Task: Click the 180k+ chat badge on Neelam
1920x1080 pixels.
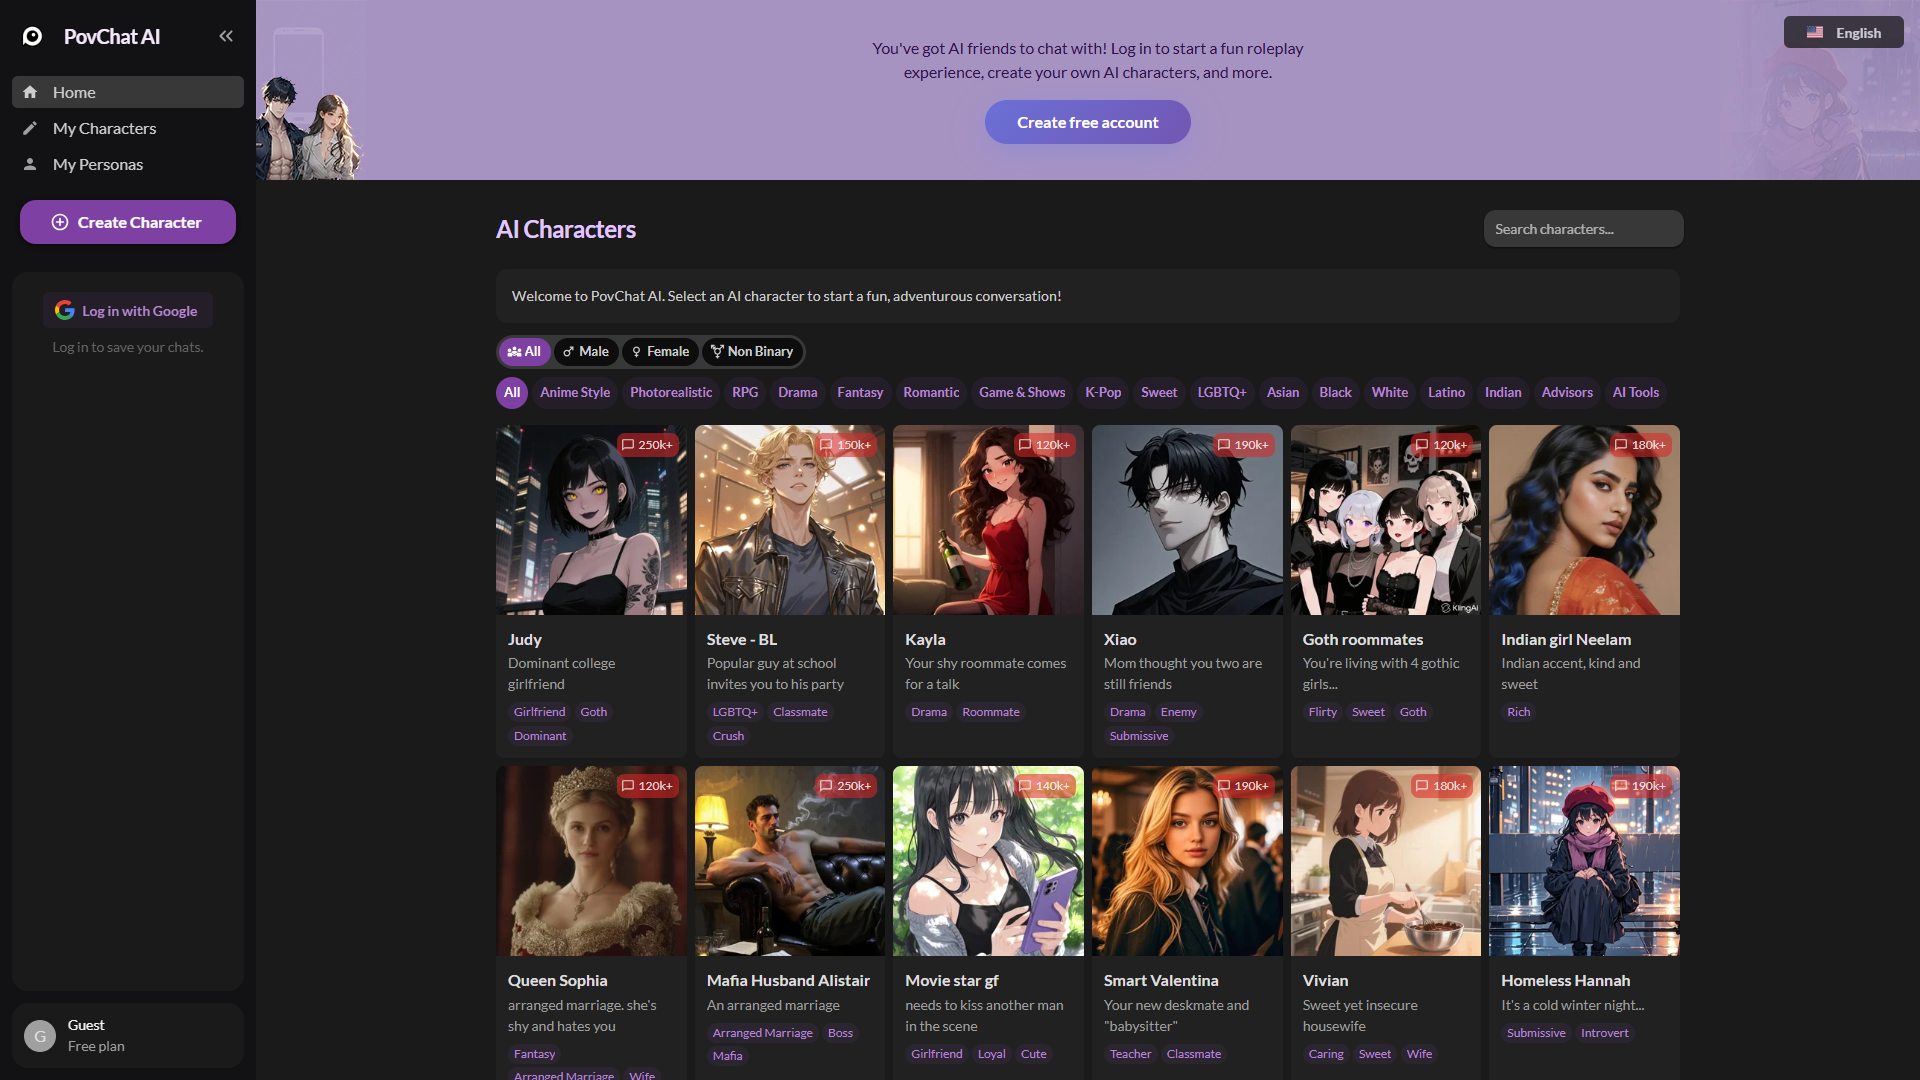Action: 1640,445
